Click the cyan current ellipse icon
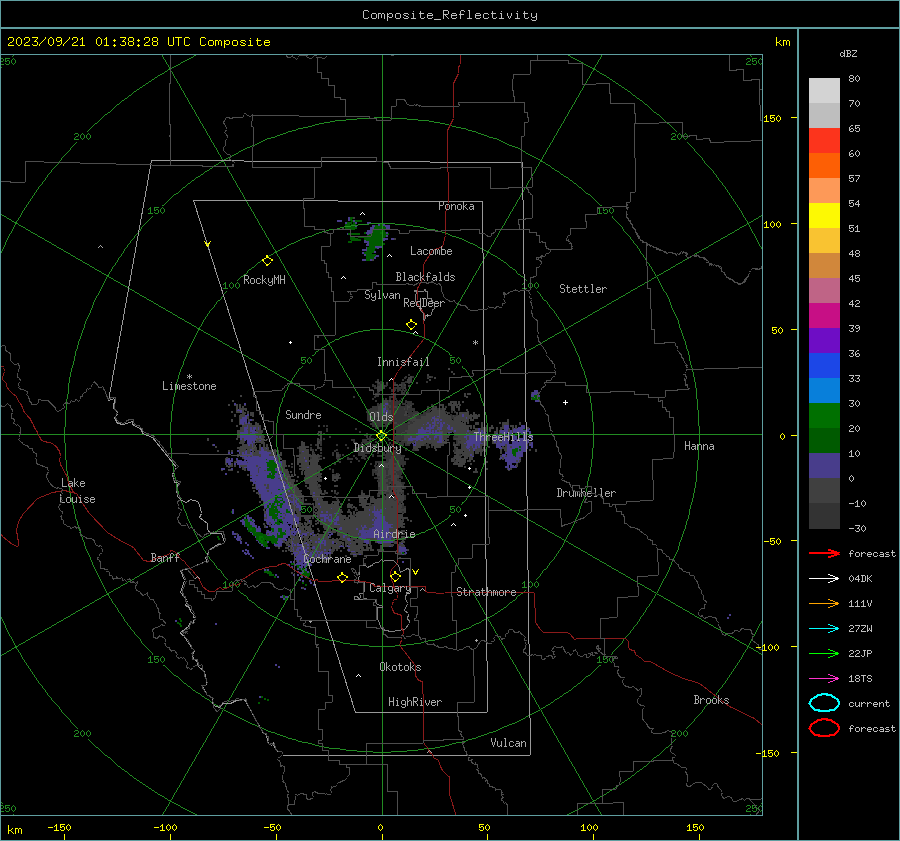900x841 pixels. pos(824,703)
